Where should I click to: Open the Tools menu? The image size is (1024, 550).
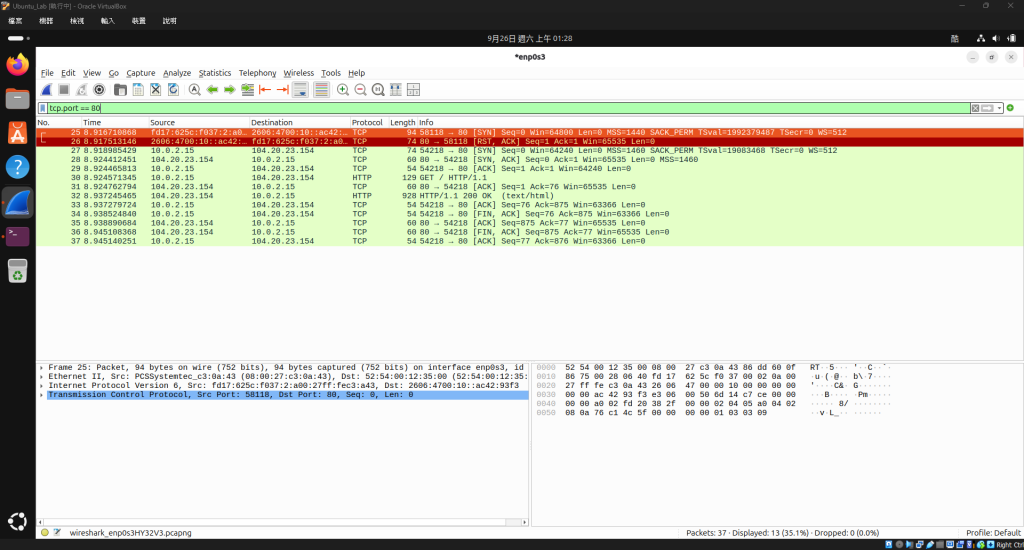[330, 73]
